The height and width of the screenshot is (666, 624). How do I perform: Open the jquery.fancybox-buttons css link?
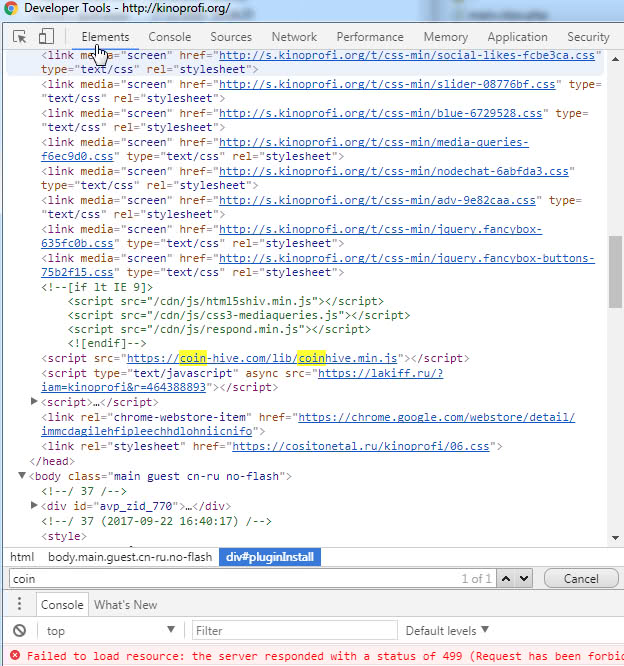tap(407, 258)
